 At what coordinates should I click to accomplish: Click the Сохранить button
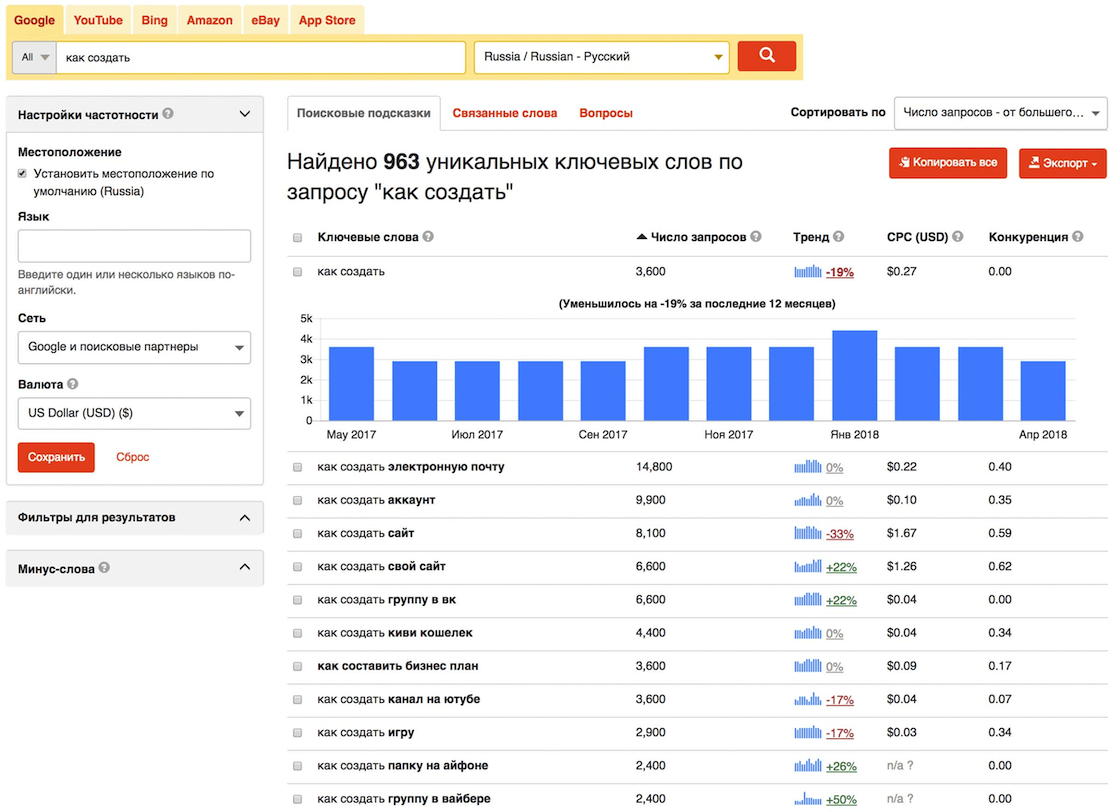point(56,455)
